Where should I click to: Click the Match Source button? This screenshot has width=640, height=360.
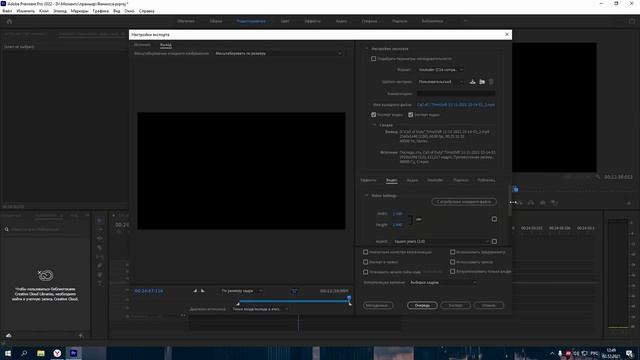click(464, 202)
